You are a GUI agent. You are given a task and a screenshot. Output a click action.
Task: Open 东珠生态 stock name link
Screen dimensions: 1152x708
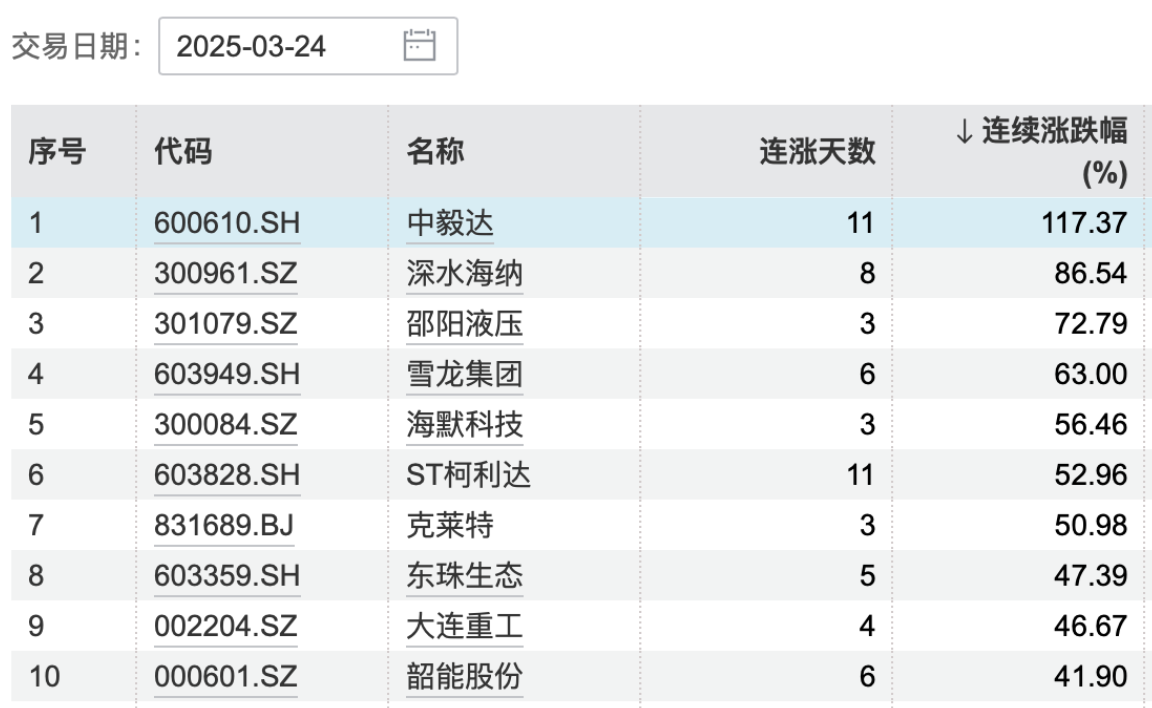tap(464, 576)
